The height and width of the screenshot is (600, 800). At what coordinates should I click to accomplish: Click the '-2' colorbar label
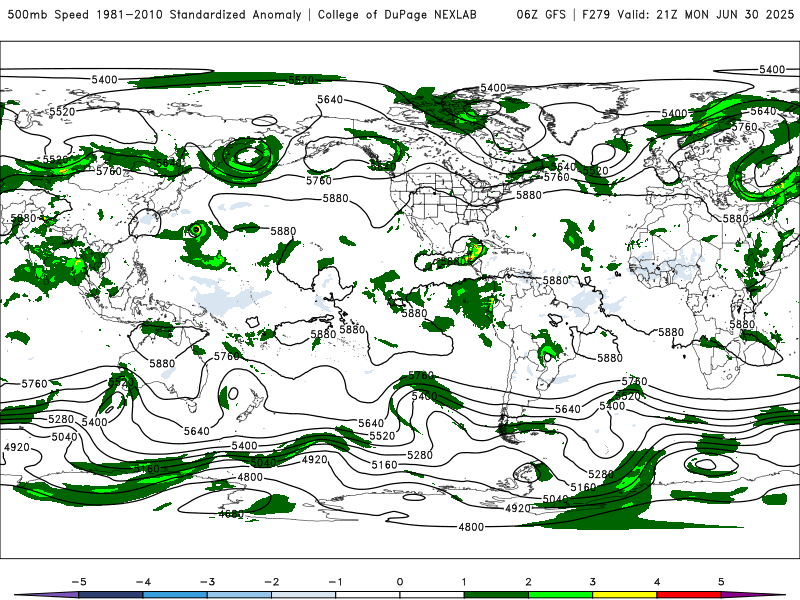pyautogui.click(x=271, y=582)
